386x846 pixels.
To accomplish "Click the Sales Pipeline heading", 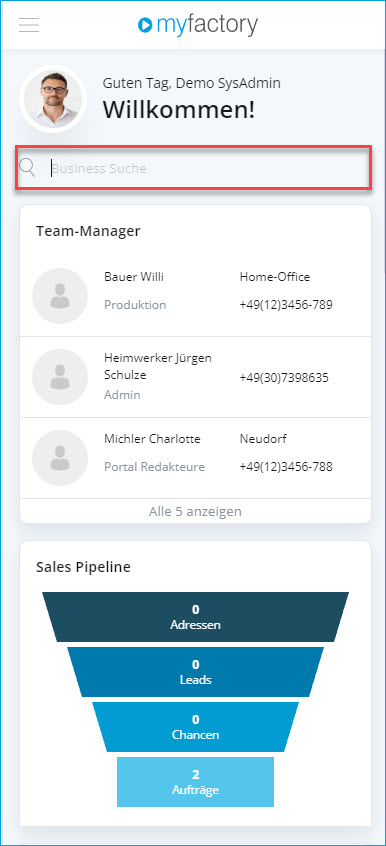I will coord(83,567).
